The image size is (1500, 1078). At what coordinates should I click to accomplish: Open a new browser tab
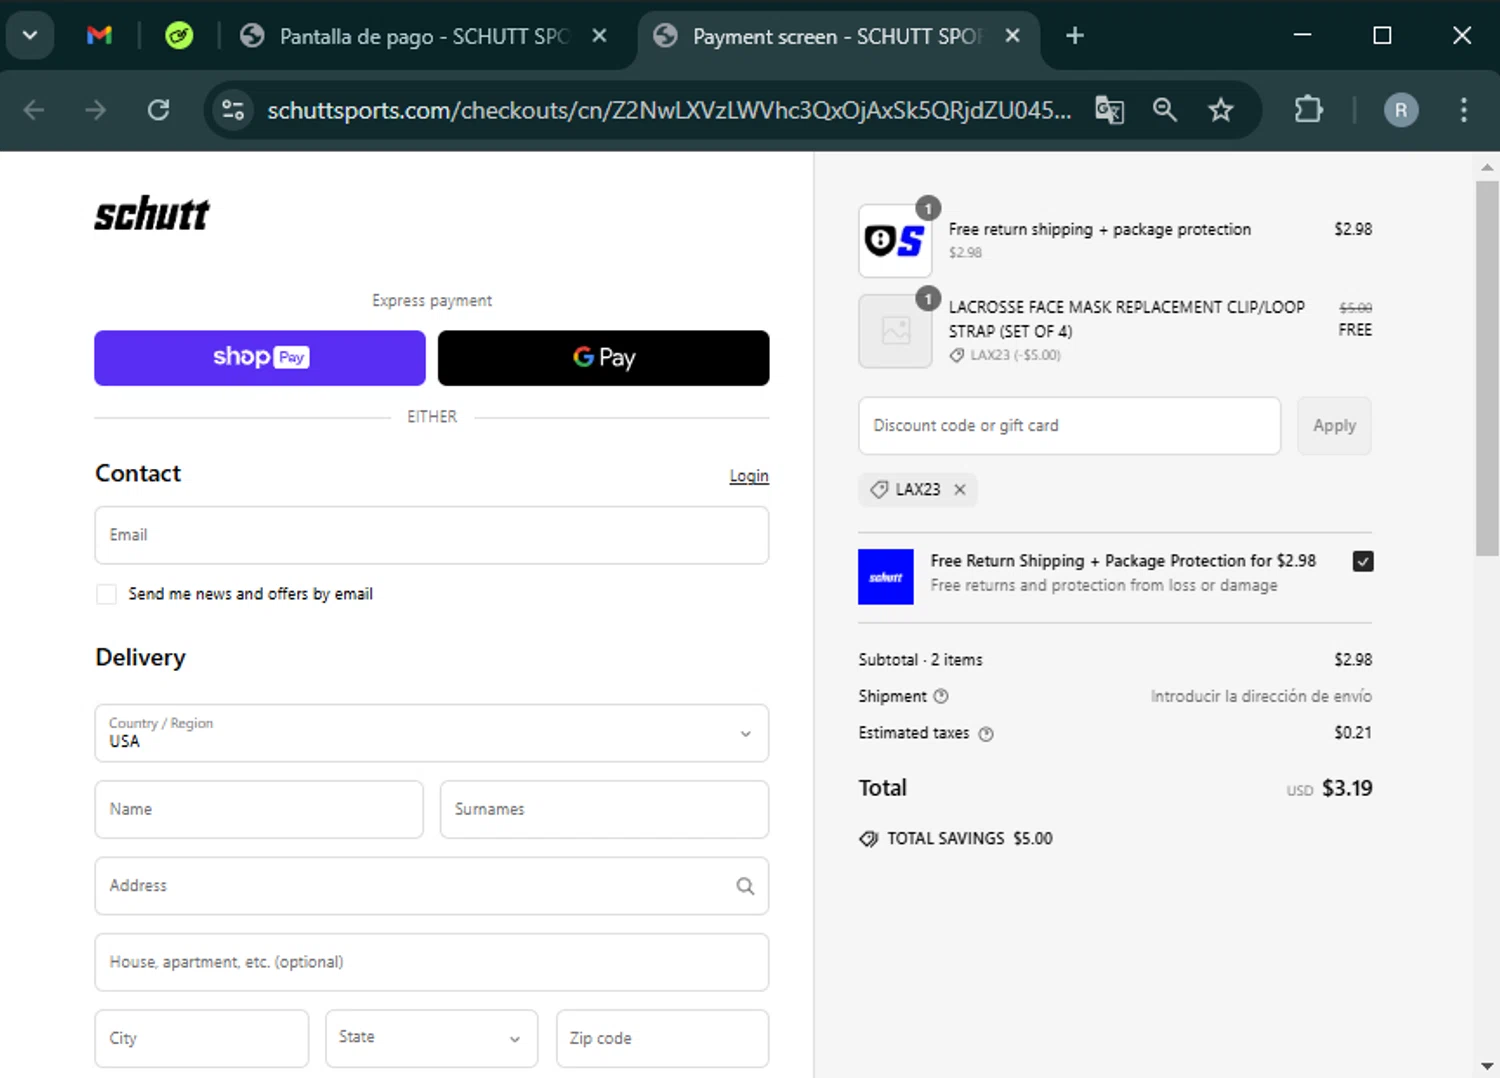pyautogui.click(x=1075, y=36)
